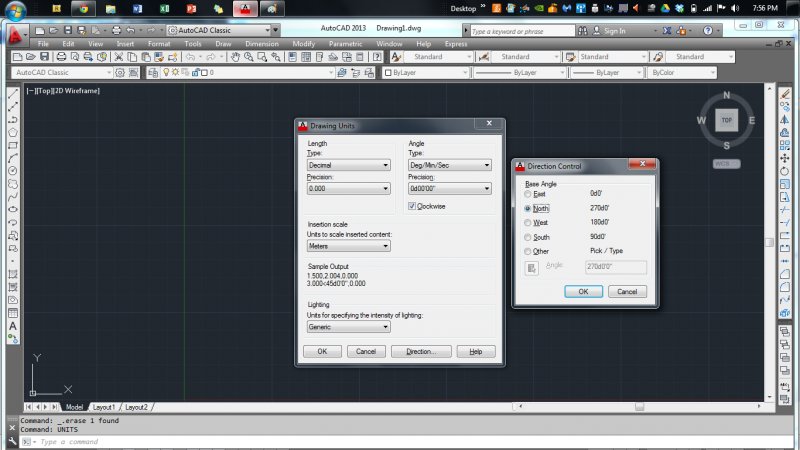Click the Cut scissors icon

point(118,57)
